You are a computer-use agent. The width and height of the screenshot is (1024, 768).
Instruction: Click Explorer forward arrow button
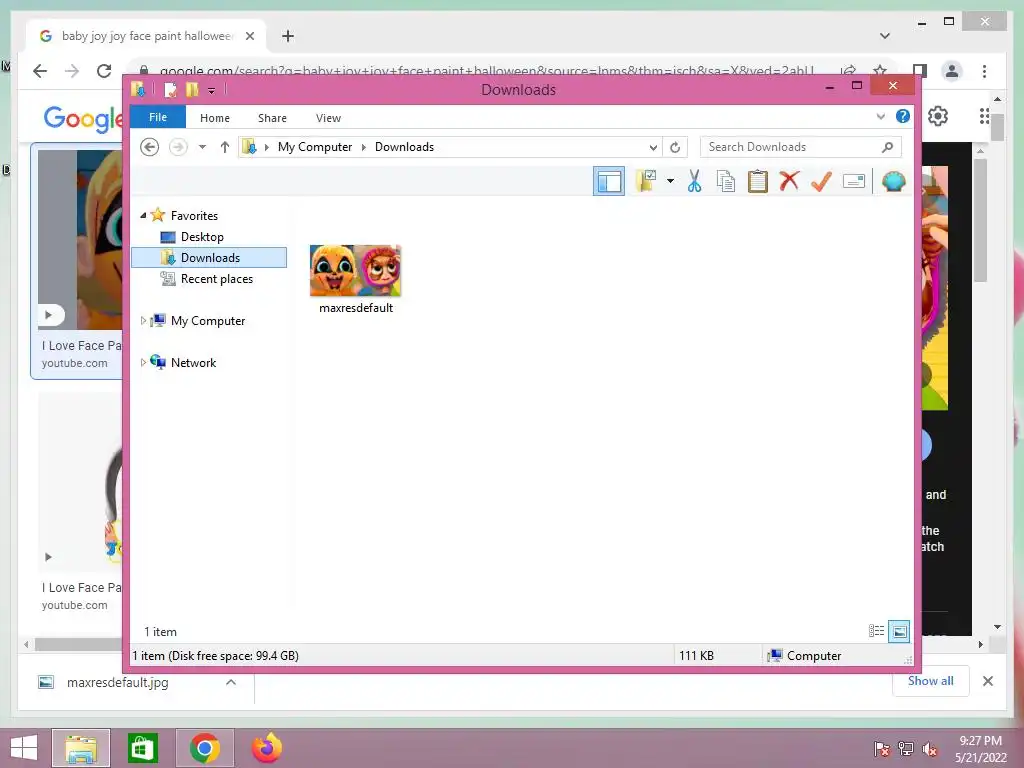pyautogui.click(x=178, y=147)
